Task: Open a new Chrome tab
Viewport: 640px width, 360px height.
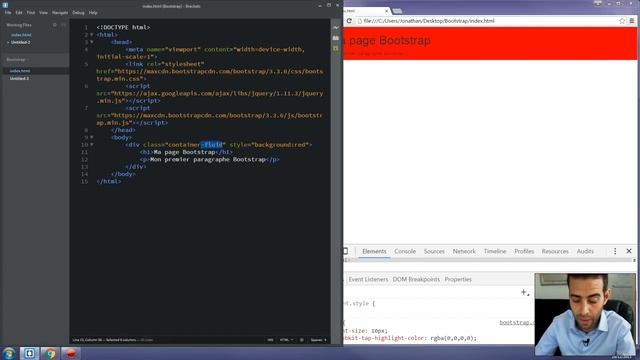Action: [397, 11]
